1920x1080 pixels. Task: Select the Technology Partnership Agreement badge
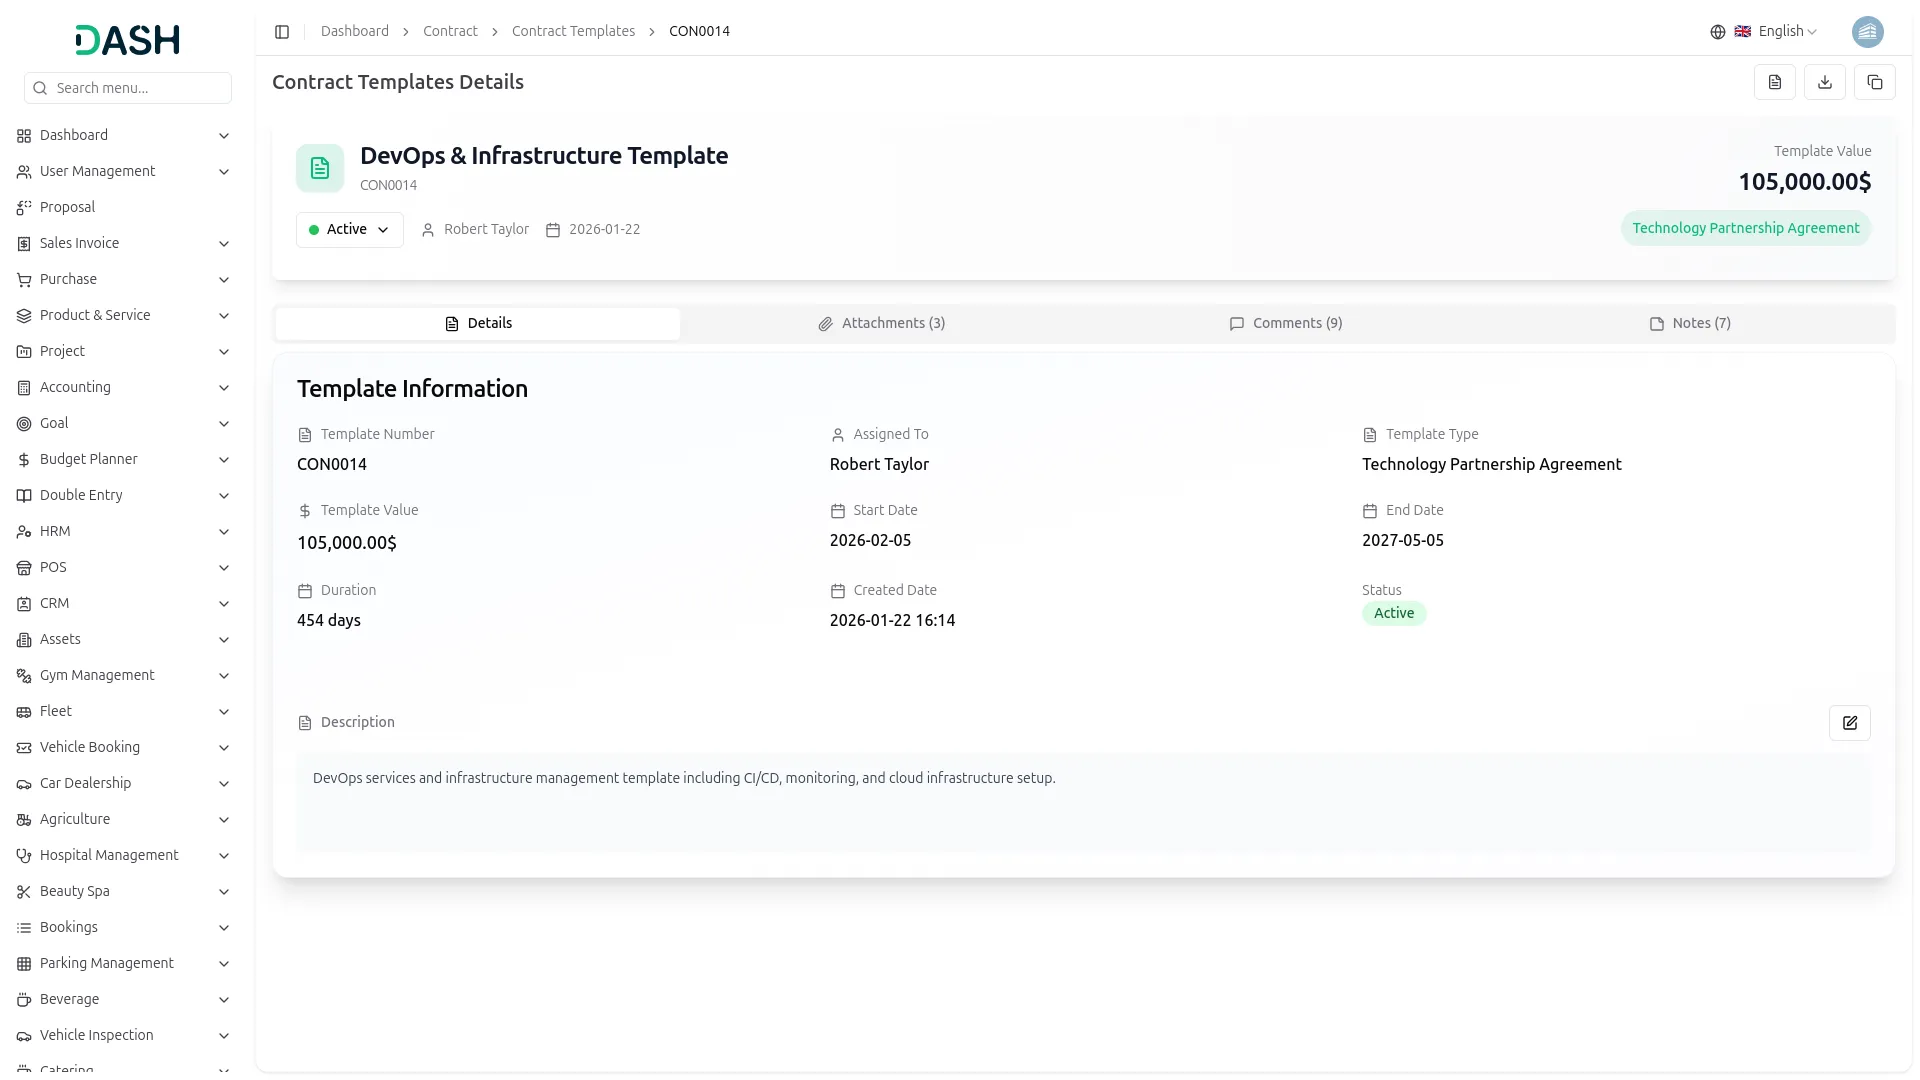click(x=1745, y=228)
